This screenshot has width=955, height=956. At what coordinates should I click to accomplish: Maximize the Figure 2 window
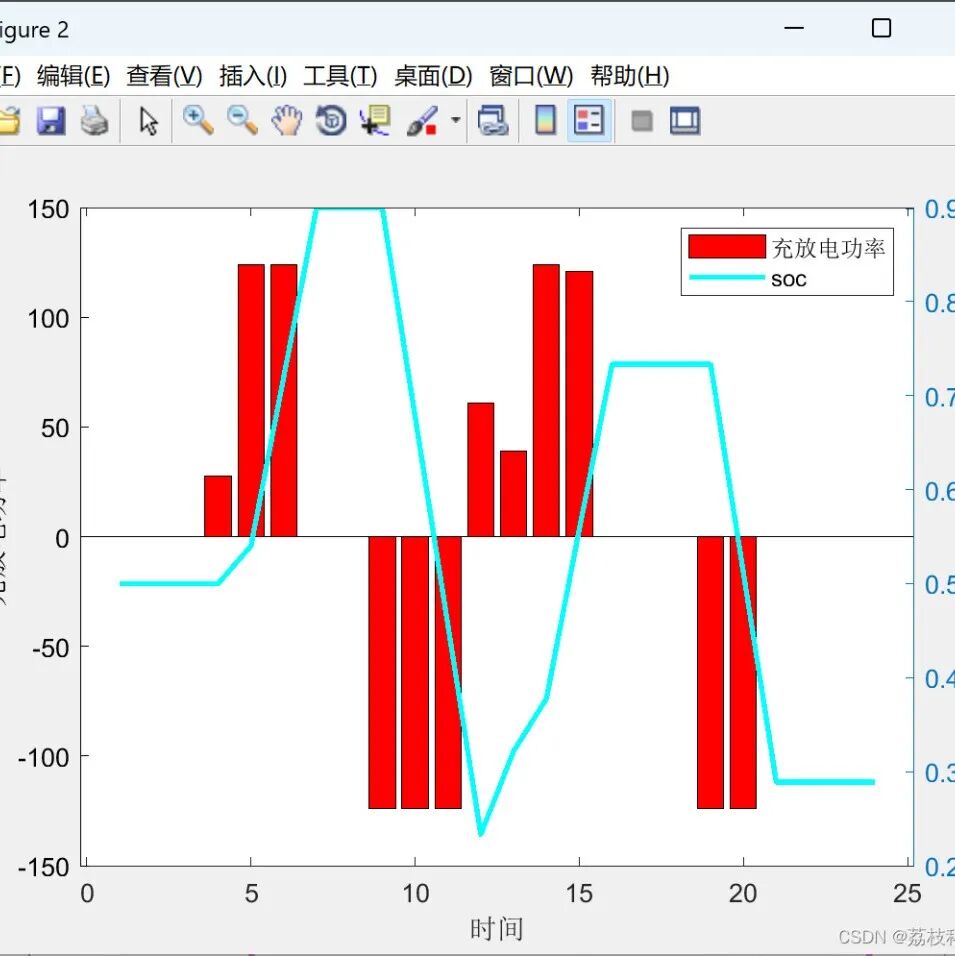[x=881, y=28]
